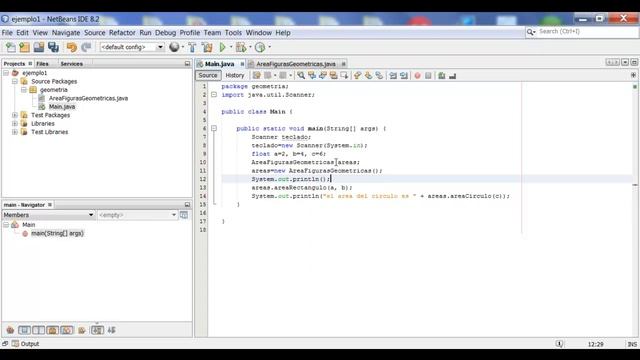Click the Redo toolbar icon
Screen dimensions: 640x360
[x=86, y=47]
